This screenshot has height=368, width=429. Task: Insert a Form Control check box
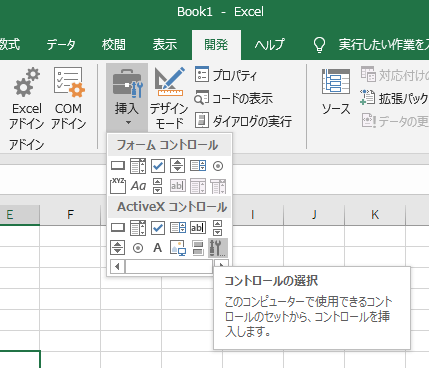click(x=158, y=166)
